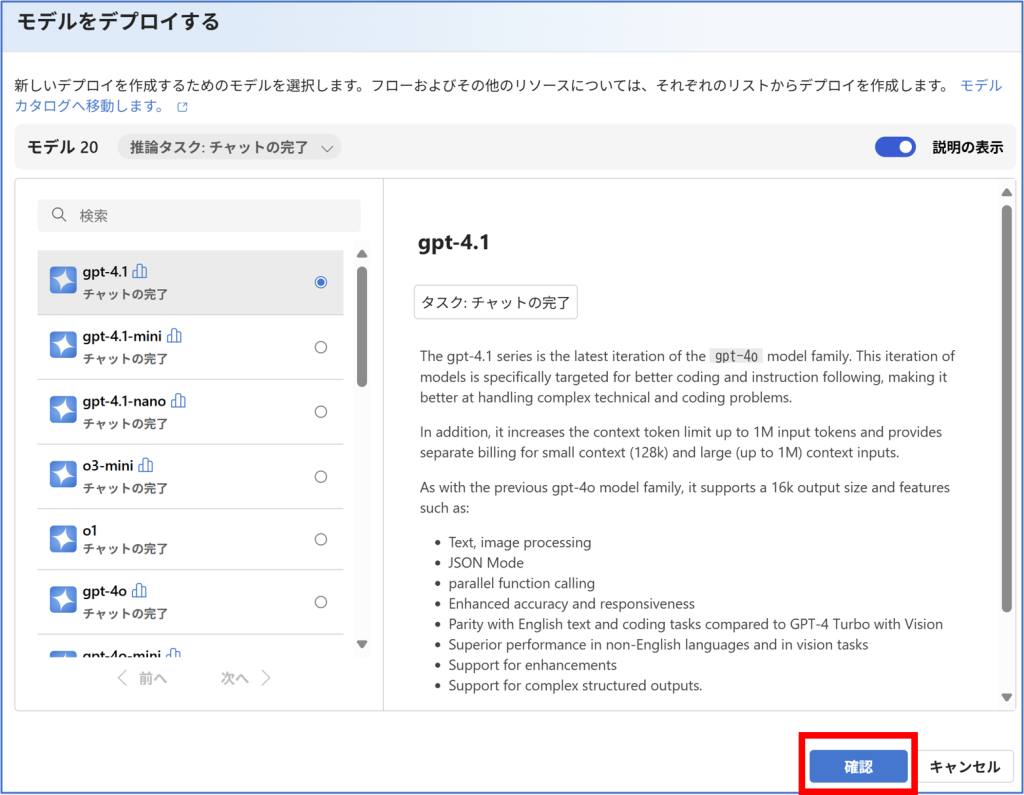Click the model list scrollbar thumb
Image resolution: width=1024 pixels, height=795 pixels.
(362, 327)
